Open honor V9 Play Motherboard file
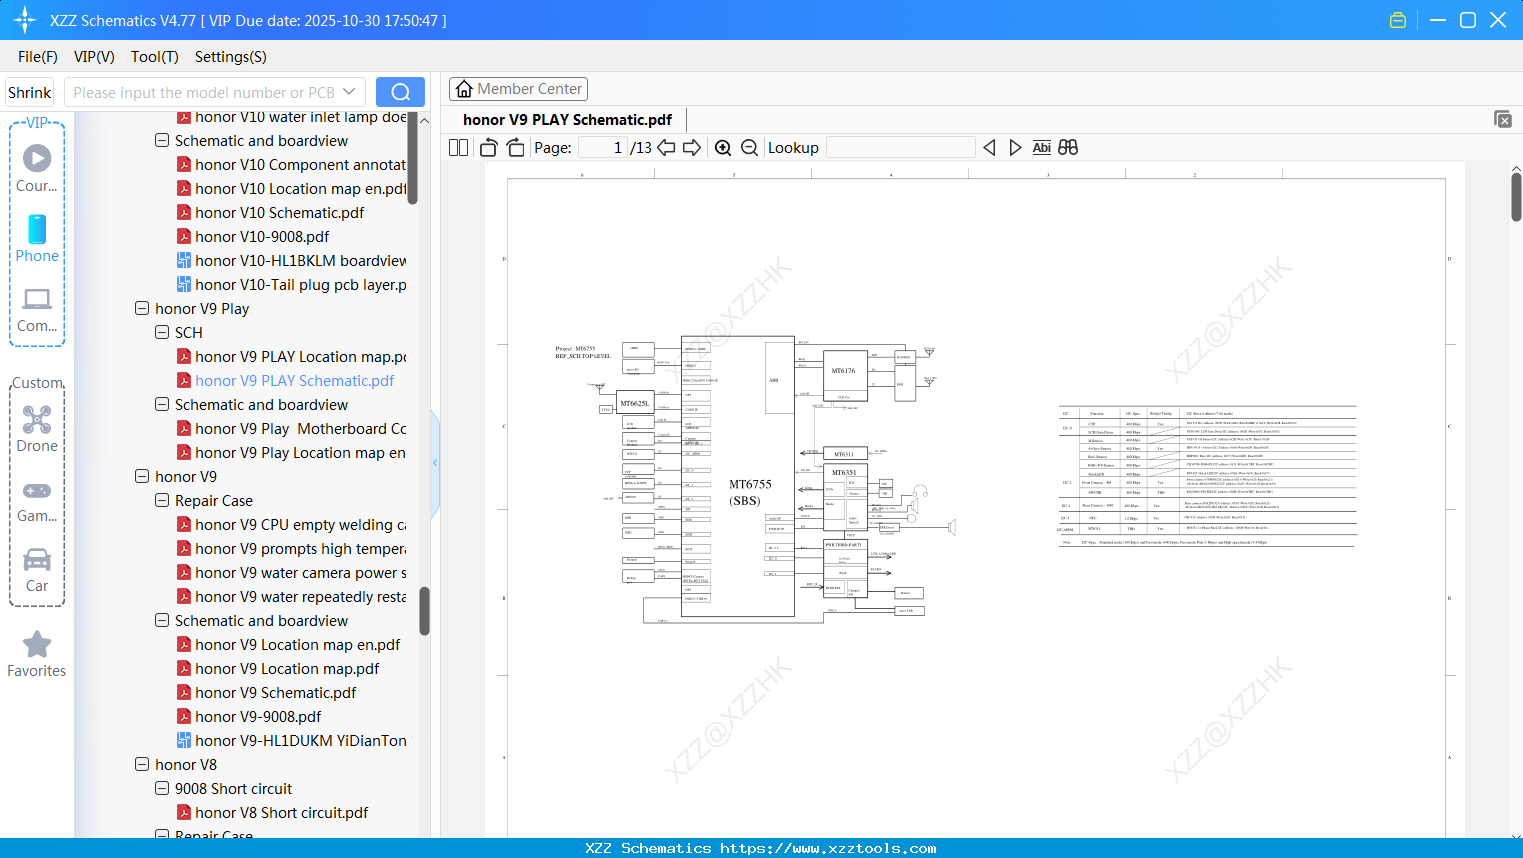This screenshot has width=1523, height=858. [291, 429]
